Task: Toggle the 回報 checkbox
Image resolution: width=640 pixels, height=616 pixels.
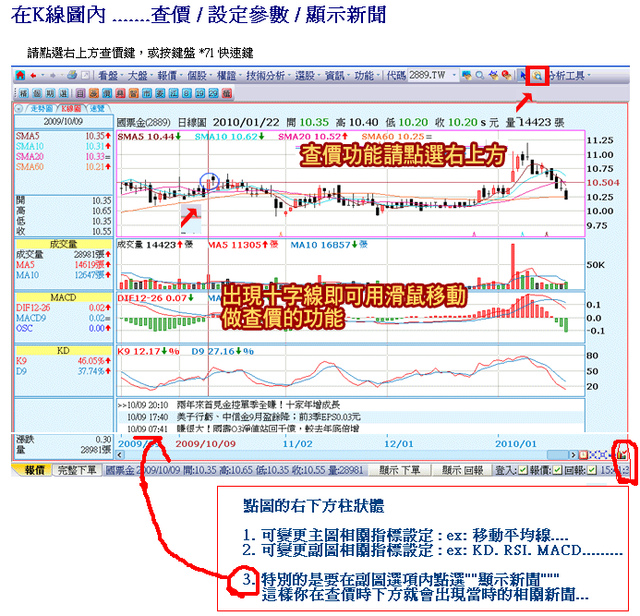Action: [x=592, y=470]
